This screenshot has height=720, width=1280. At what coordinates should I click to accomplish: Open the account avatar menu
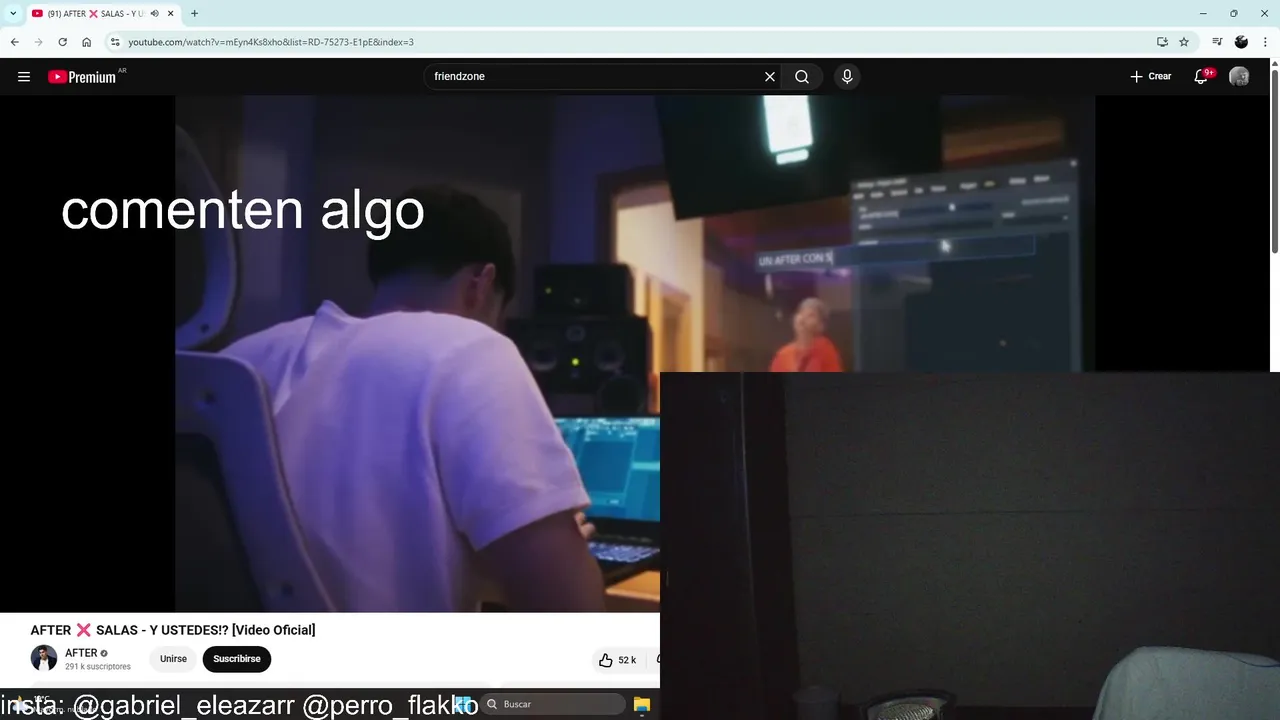(x=1239, y=77)
